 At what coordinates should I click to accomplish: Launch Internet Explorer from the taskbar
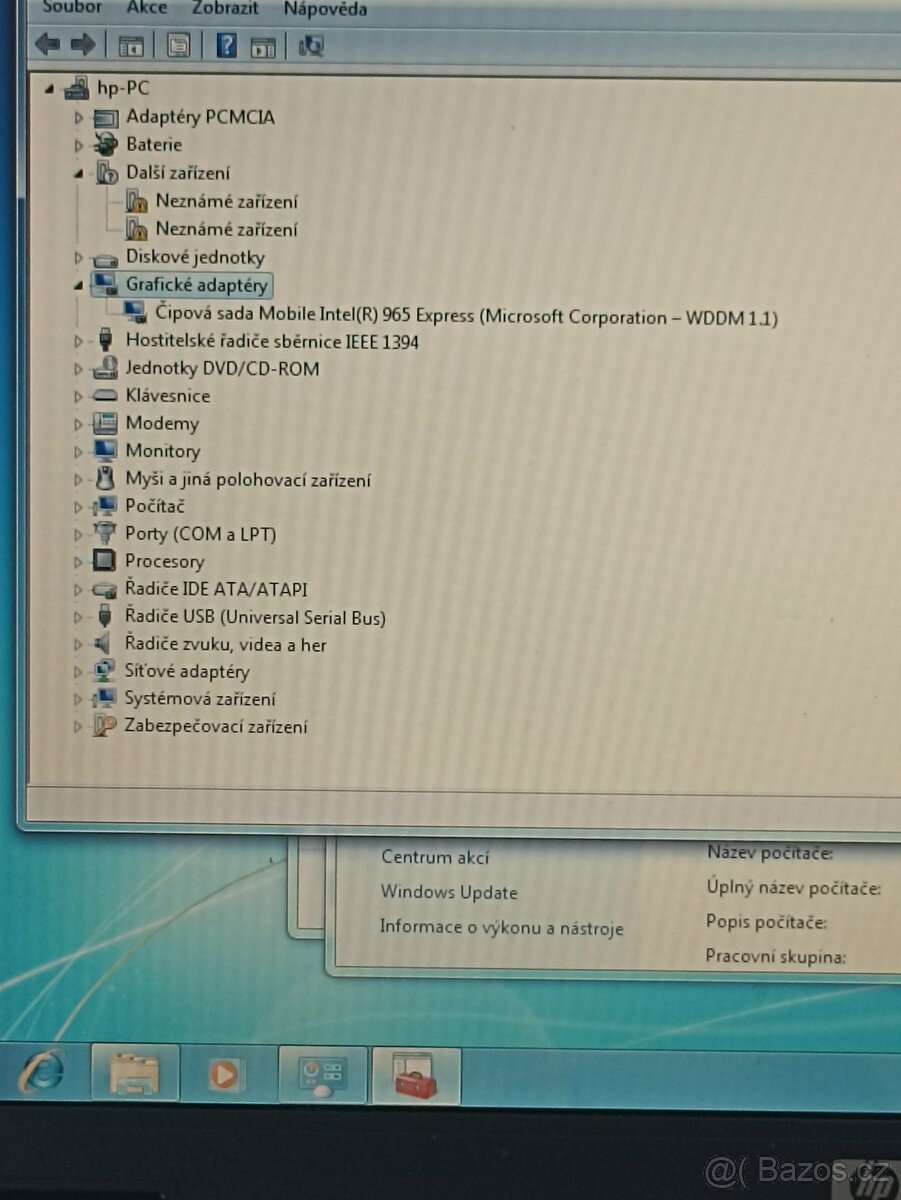click(43, 1073)
